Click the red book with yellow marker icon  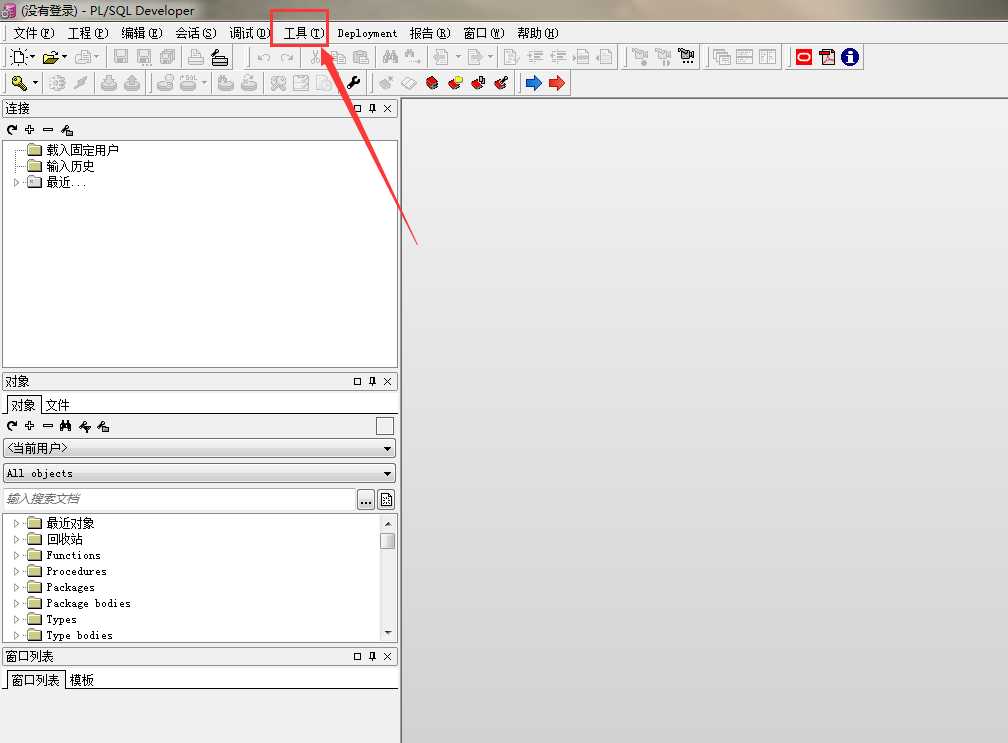455,83
